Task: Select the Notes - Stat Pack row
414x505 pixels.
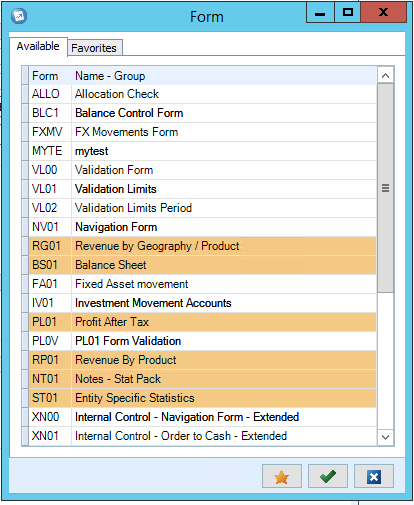Action: point(202,379)
